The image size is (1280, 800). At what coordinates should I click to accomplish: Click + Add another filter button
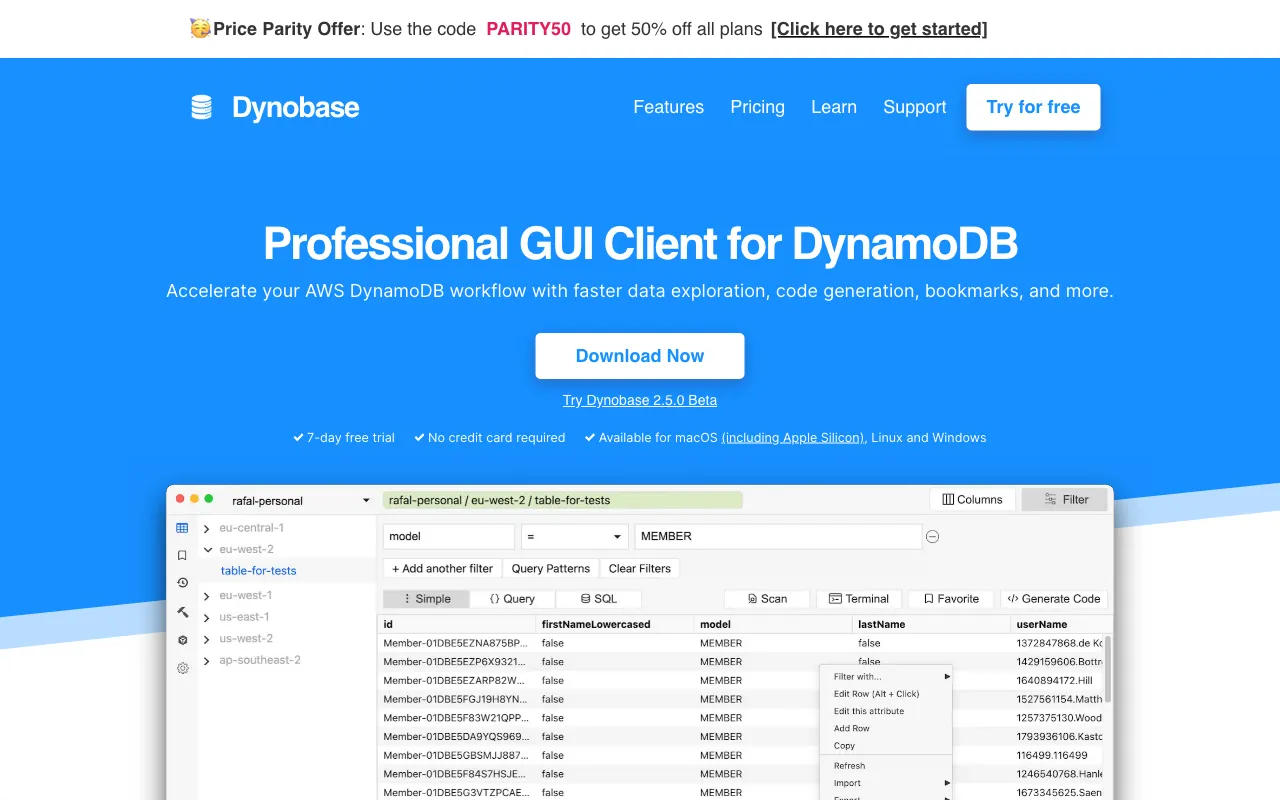pyautogui.click(x=442, y=568)
